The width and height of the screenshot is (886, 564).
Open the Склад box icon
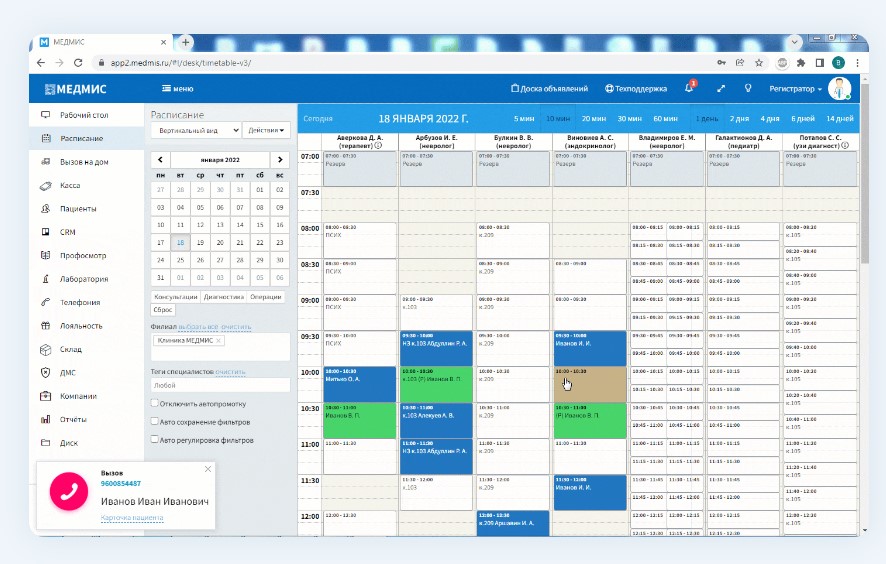(x=46, y=349)
